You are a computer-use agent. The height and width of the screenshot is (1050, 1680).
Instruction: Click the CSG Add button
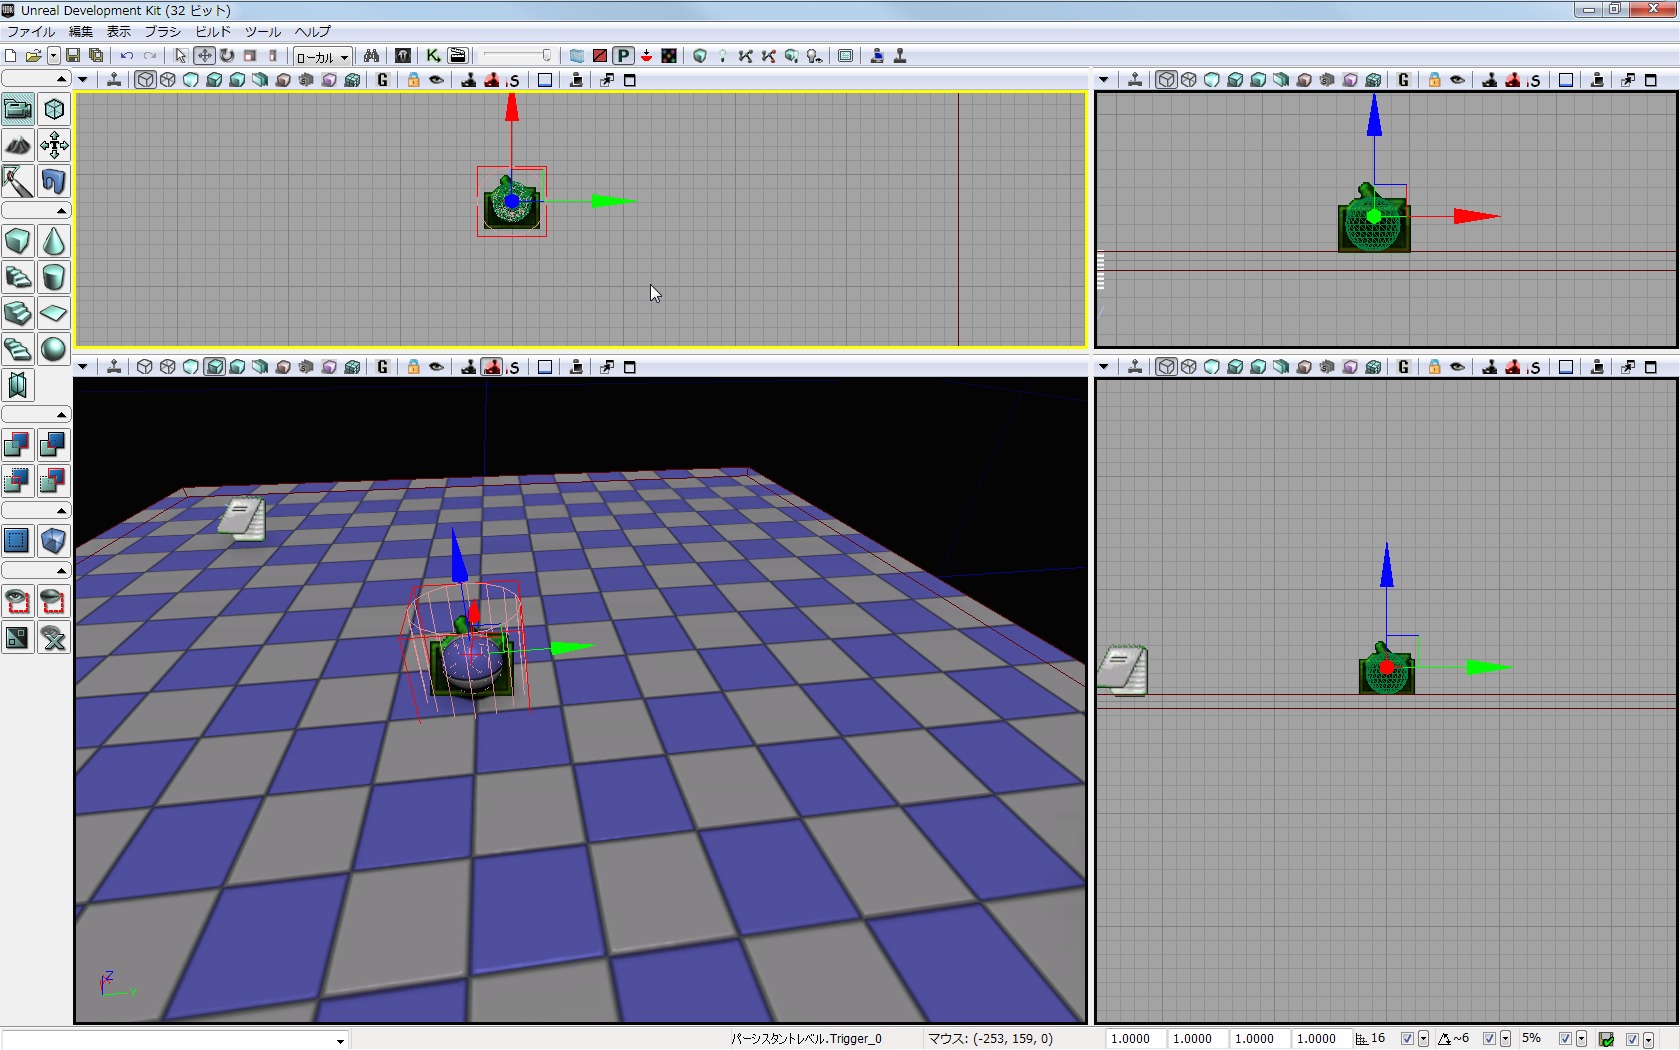click(x=17, y=445)
